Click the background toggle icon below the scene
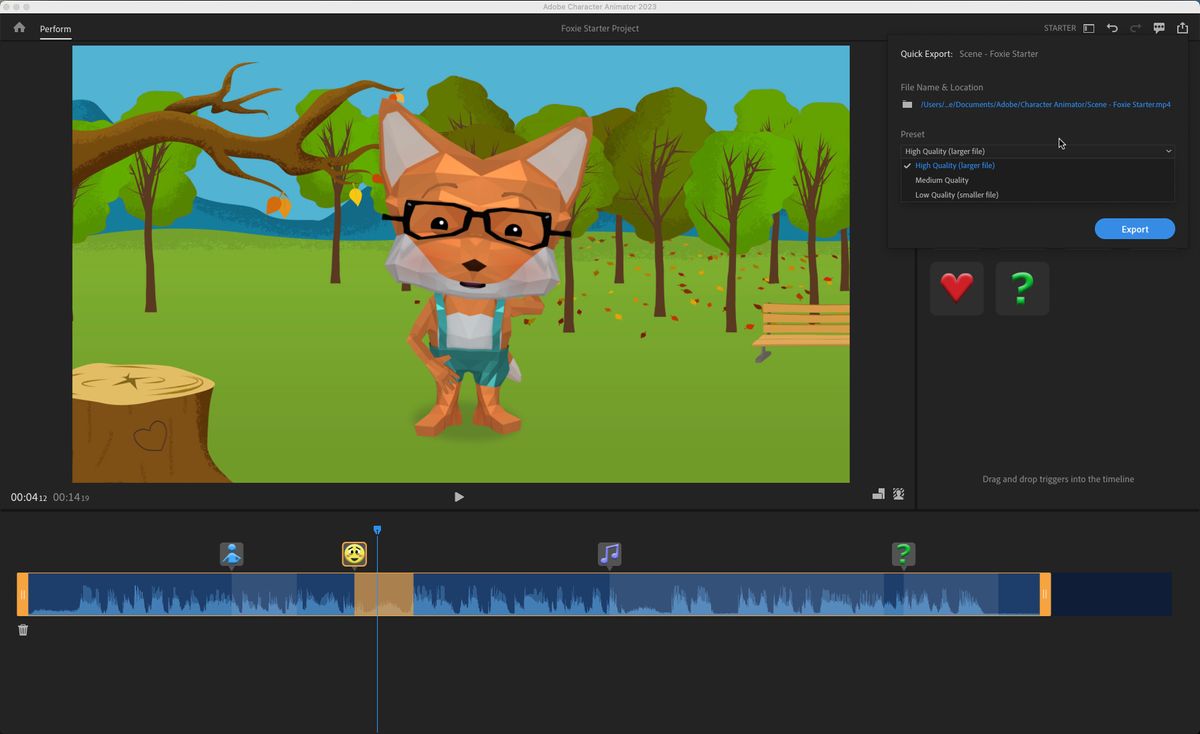This screenshot has width=1200, height=734. pyautogui.click(x=899, y=493)
